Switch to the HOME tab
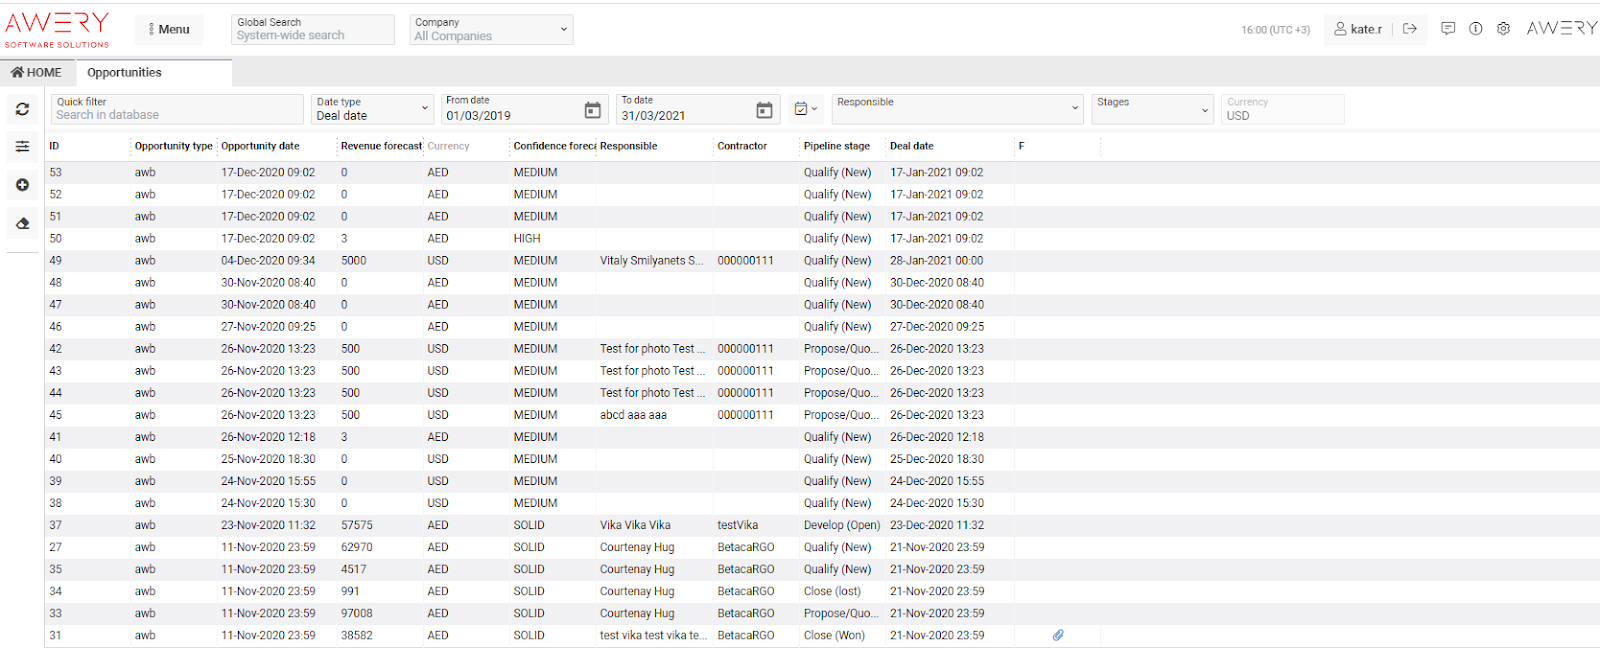This screenshot has height=648, width=1600. (x=37, y=73)
